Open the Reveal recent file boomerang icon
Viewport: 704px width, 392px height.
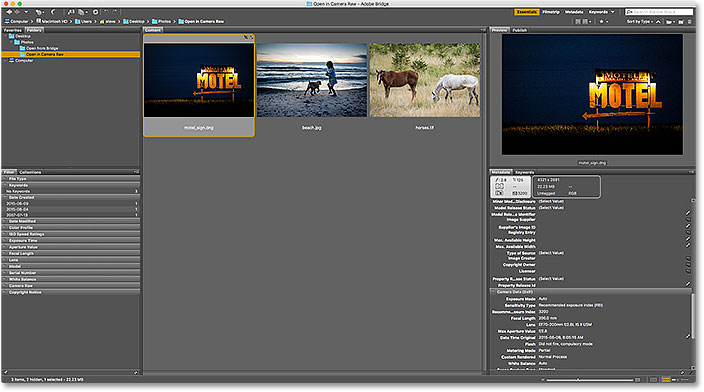[x=53, y=12]
